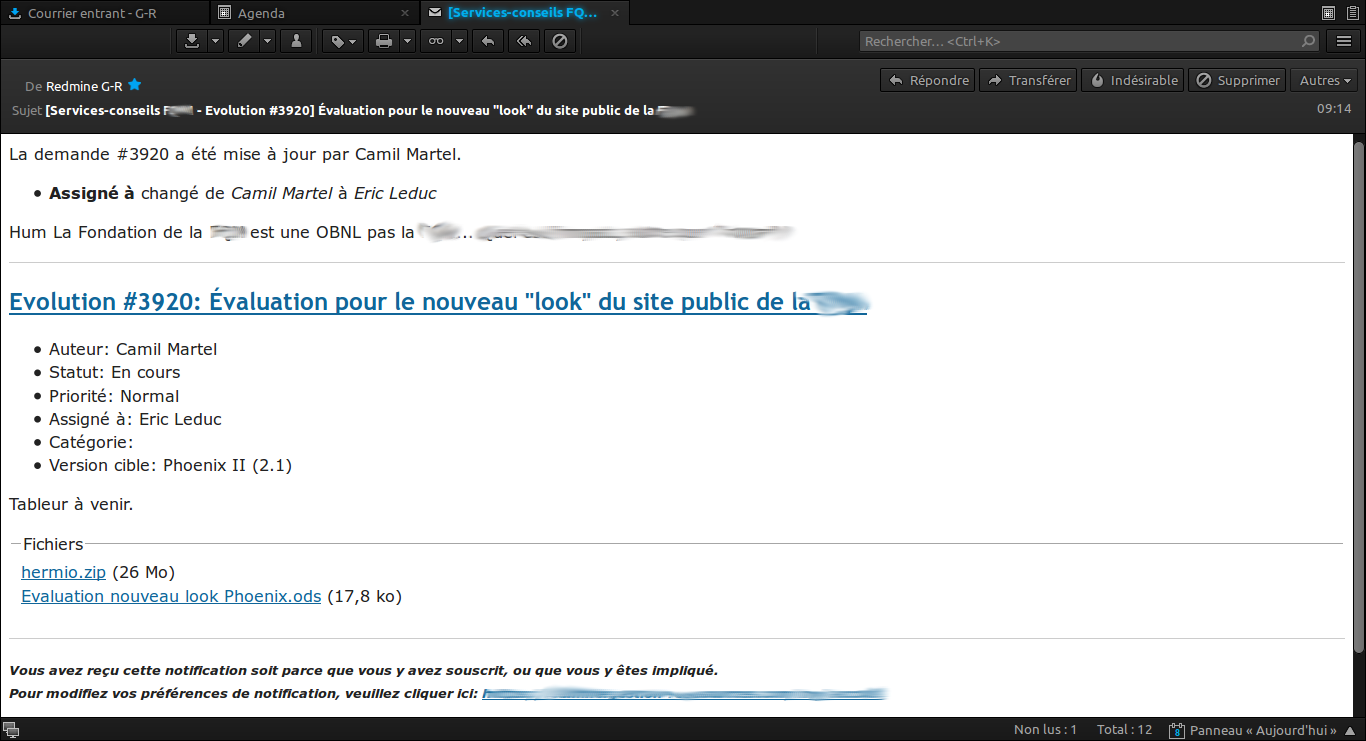Image resolution: width=1366 pixels, height=741 pixels.
Task: Open the address book contact icon
Action: tap(295, 41)
